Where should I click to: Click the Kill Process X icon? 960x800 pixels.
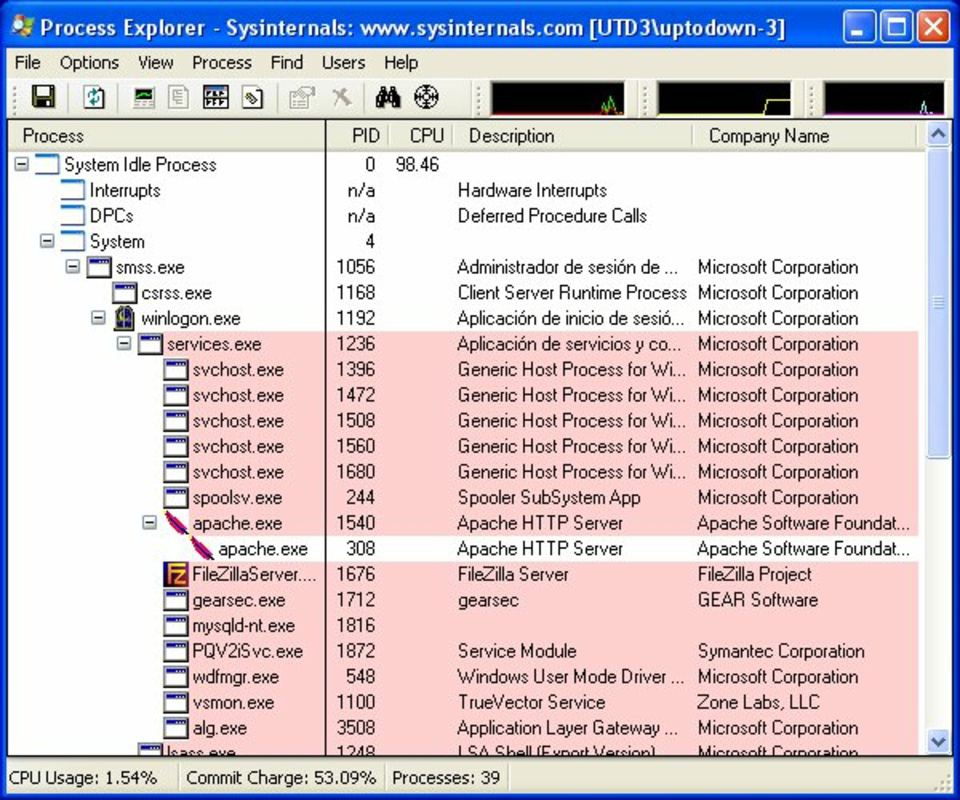(x=342, y=97)
